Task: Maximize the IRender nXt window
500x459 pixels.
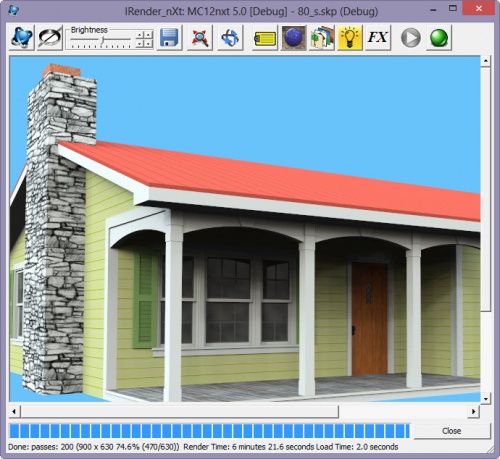Action: [453, 8]
